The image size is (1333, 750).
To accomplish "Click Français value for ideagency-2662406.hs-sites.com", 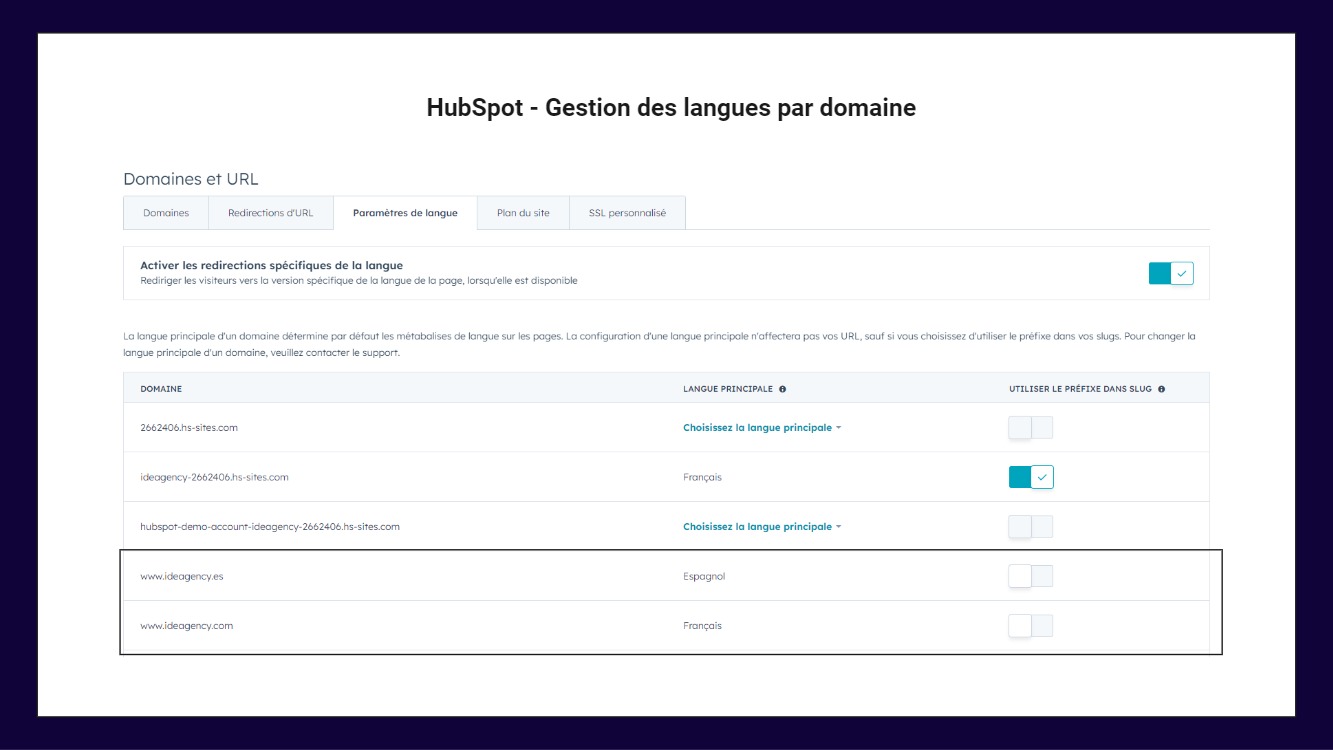I will coord(702,477).
